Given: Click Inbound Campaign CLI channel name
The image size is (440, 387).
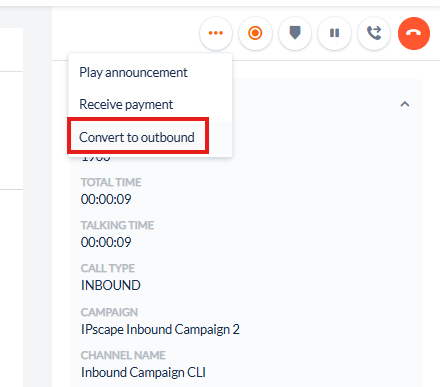Looking at the screenshot, I should pos(143,372).
